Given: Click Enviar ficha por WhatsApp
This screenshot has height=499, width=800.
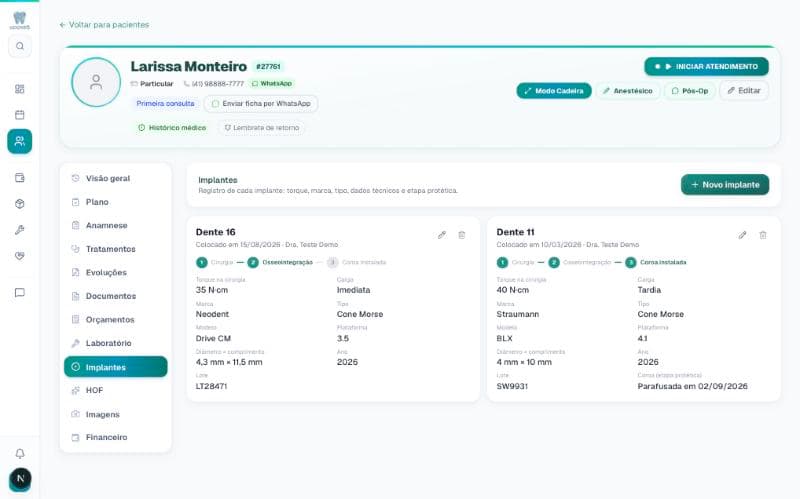Looking at the screenshot, I should tap(261, 104).
